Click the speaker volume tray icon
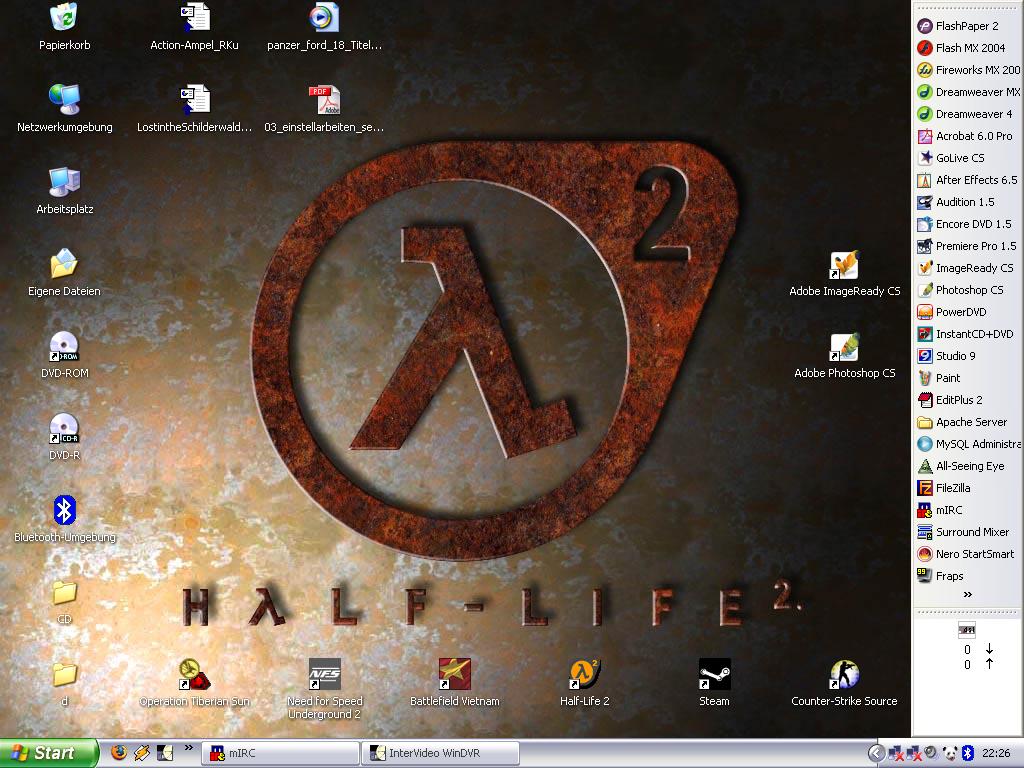Image resolution: width=1024 pixels, height=768 pixels. [x=931, y=752]
